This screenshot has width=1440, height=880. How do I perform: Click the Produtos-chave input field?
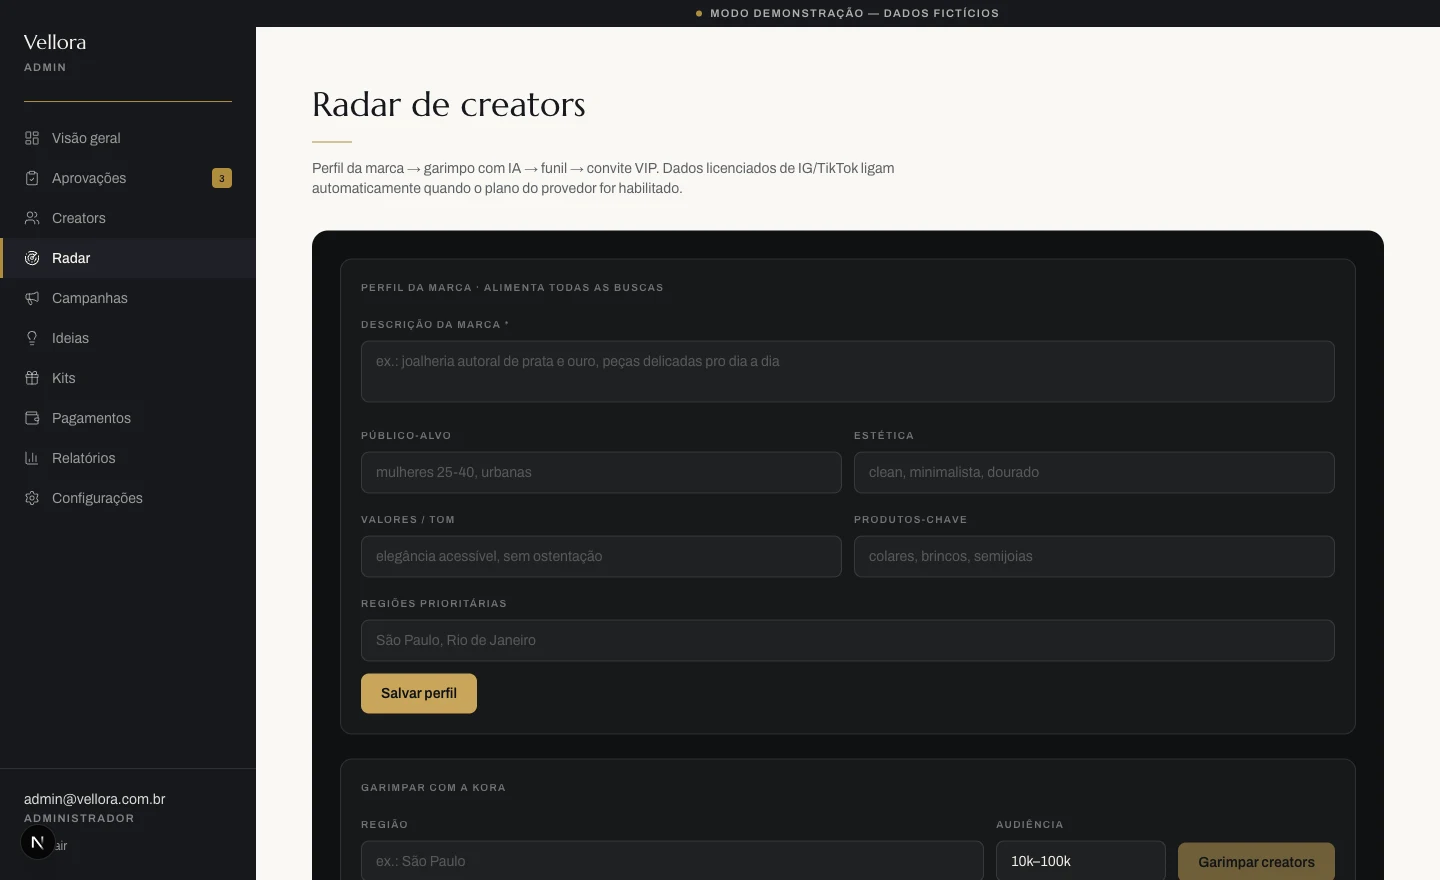click(1094, 556)
